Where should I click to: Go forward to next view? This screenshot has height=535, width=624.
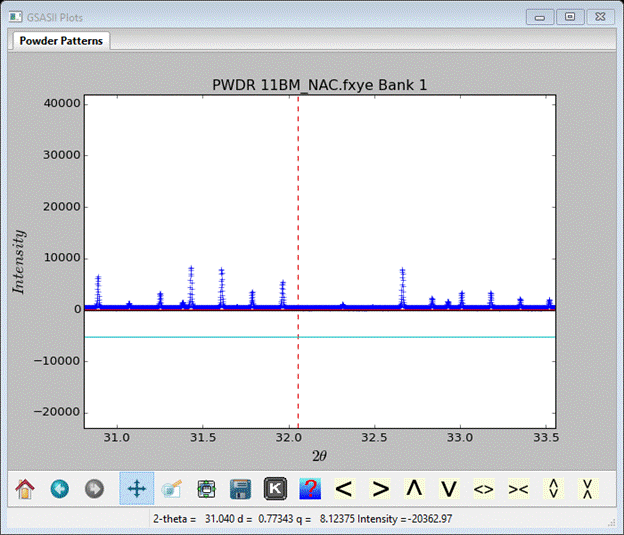click(94, 488)
